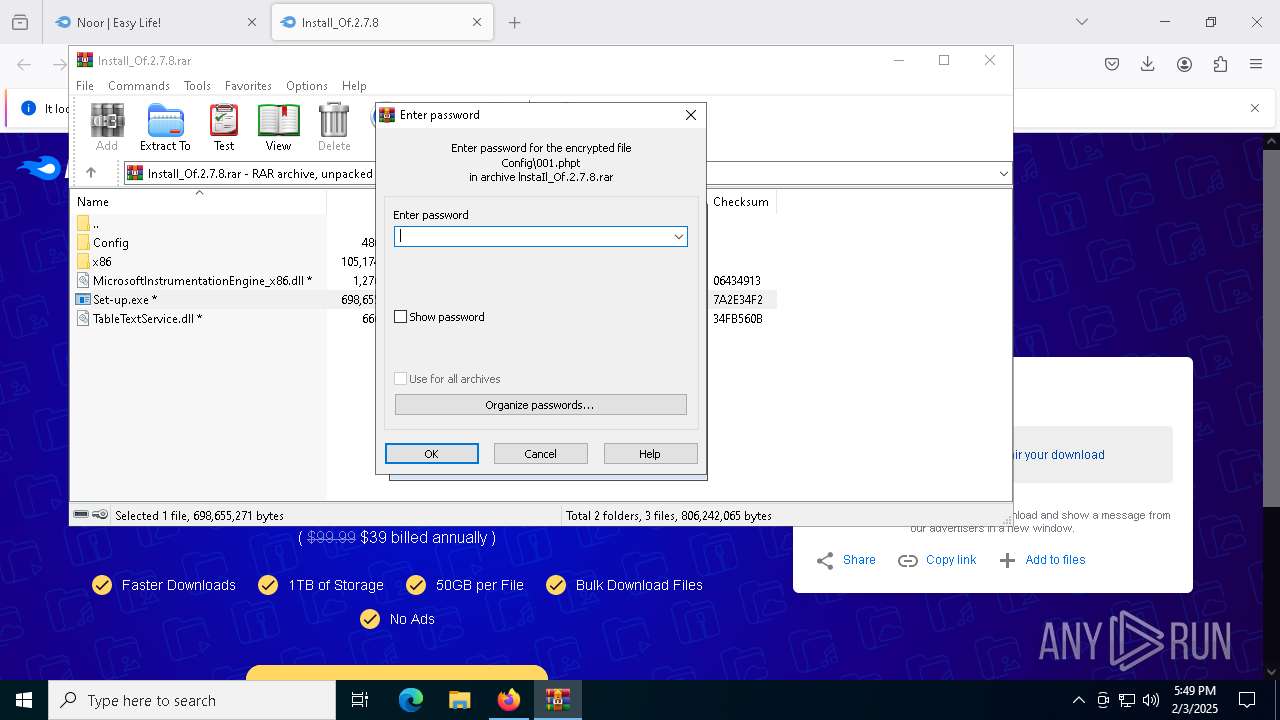Enable the Show password checkbox
Viewport: 1280px width, 720px height.
[x=401, y=317]
